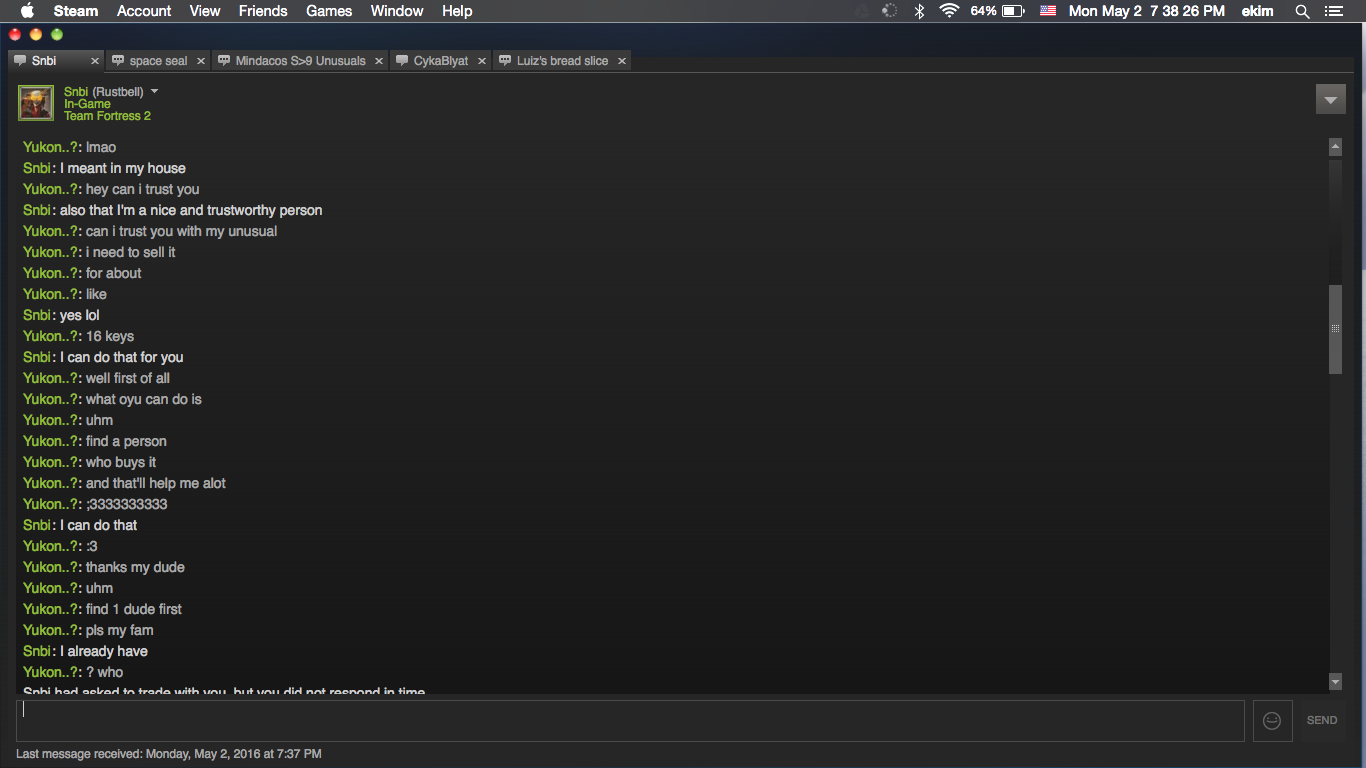
Task: Focus the chat message input field
Action: tap(630, 720)
